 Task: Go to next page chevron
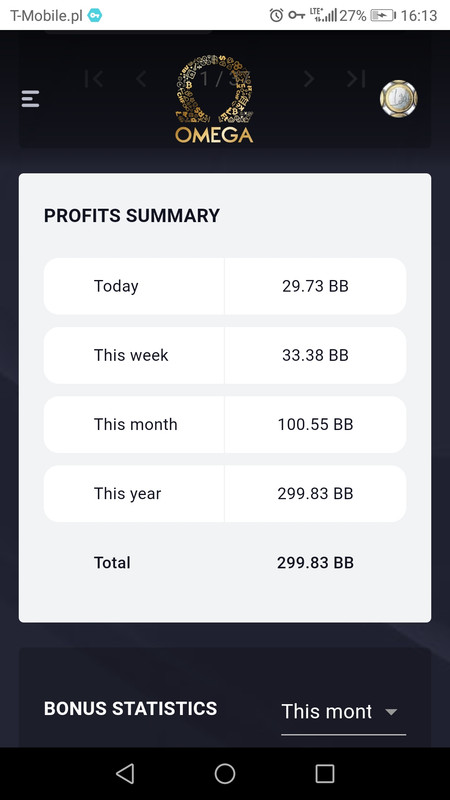tap(308, 79)
